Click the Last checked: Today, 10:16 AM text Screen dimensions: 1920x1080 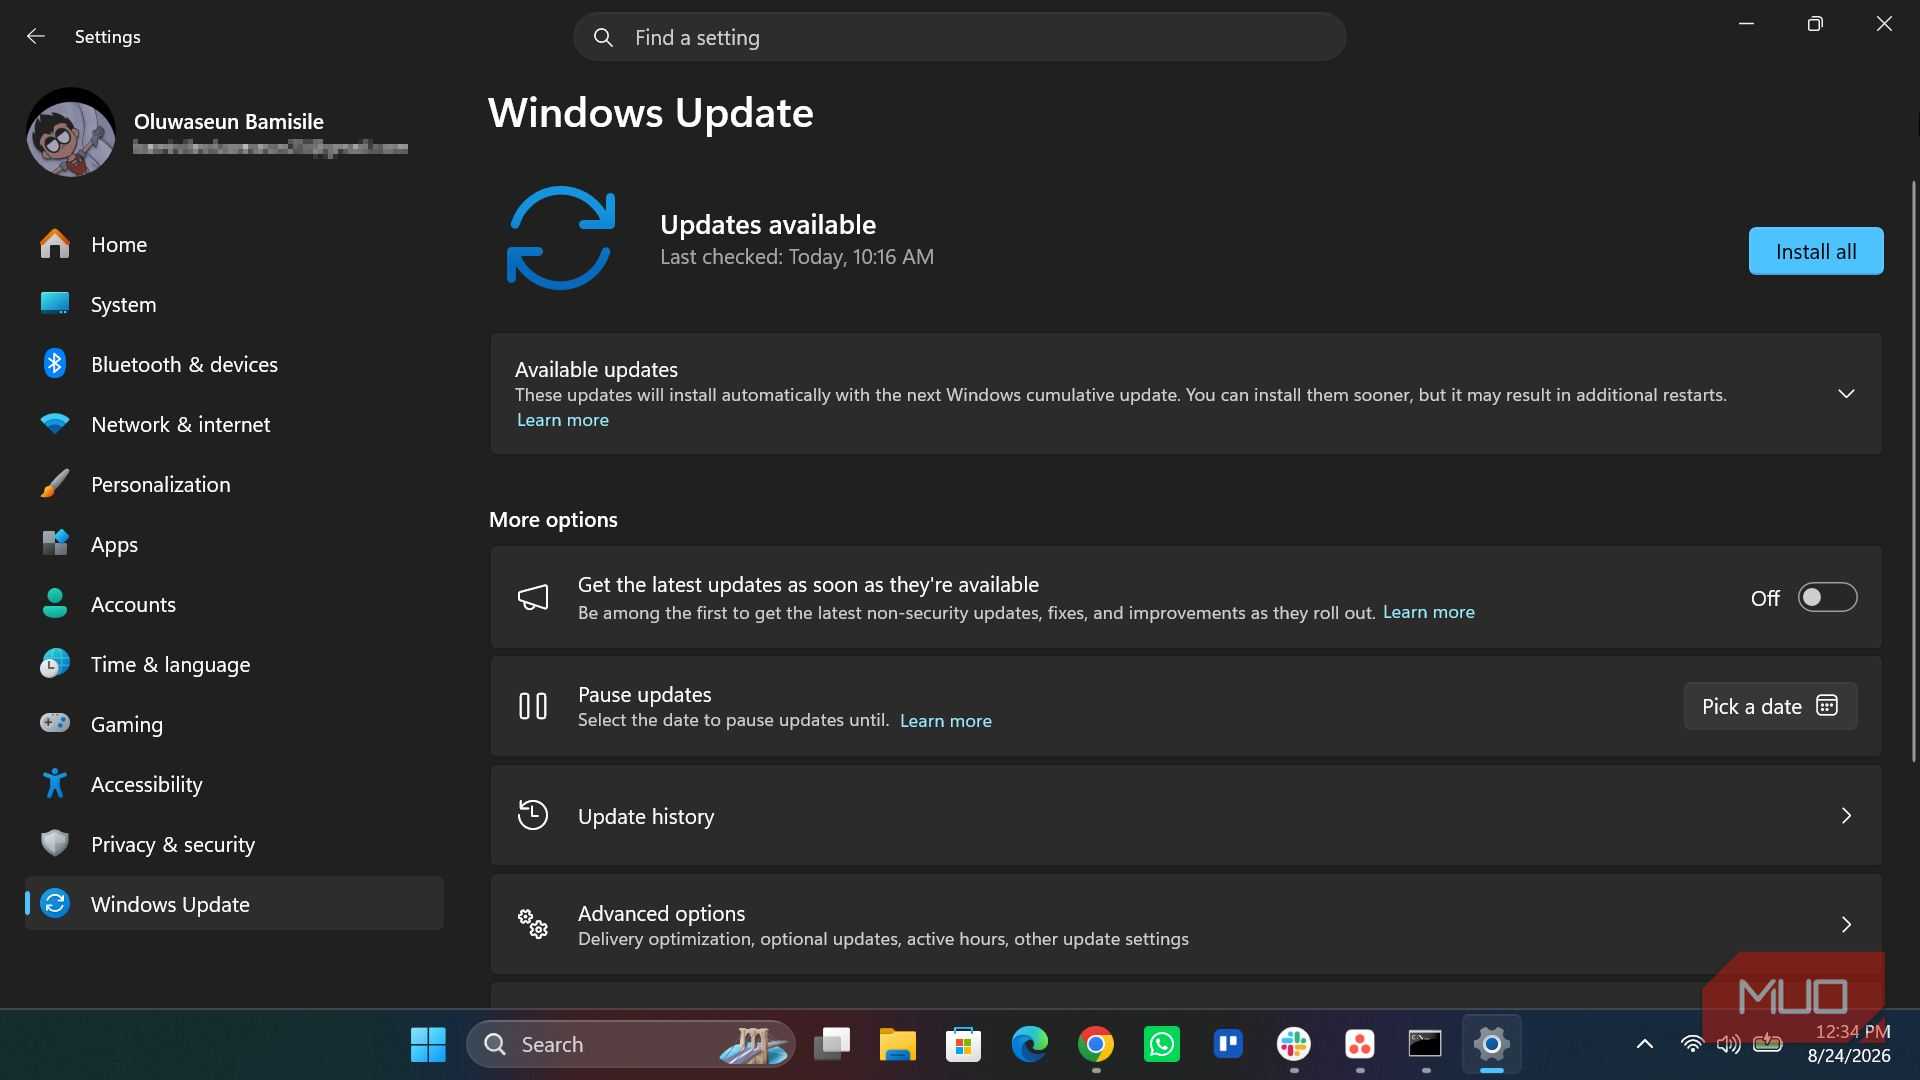coord(797,257)
